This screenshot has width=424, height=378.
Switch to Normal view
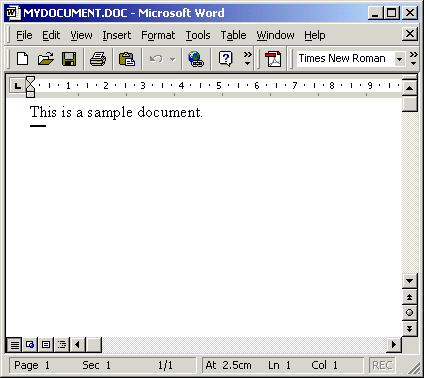tap(14, 344)
